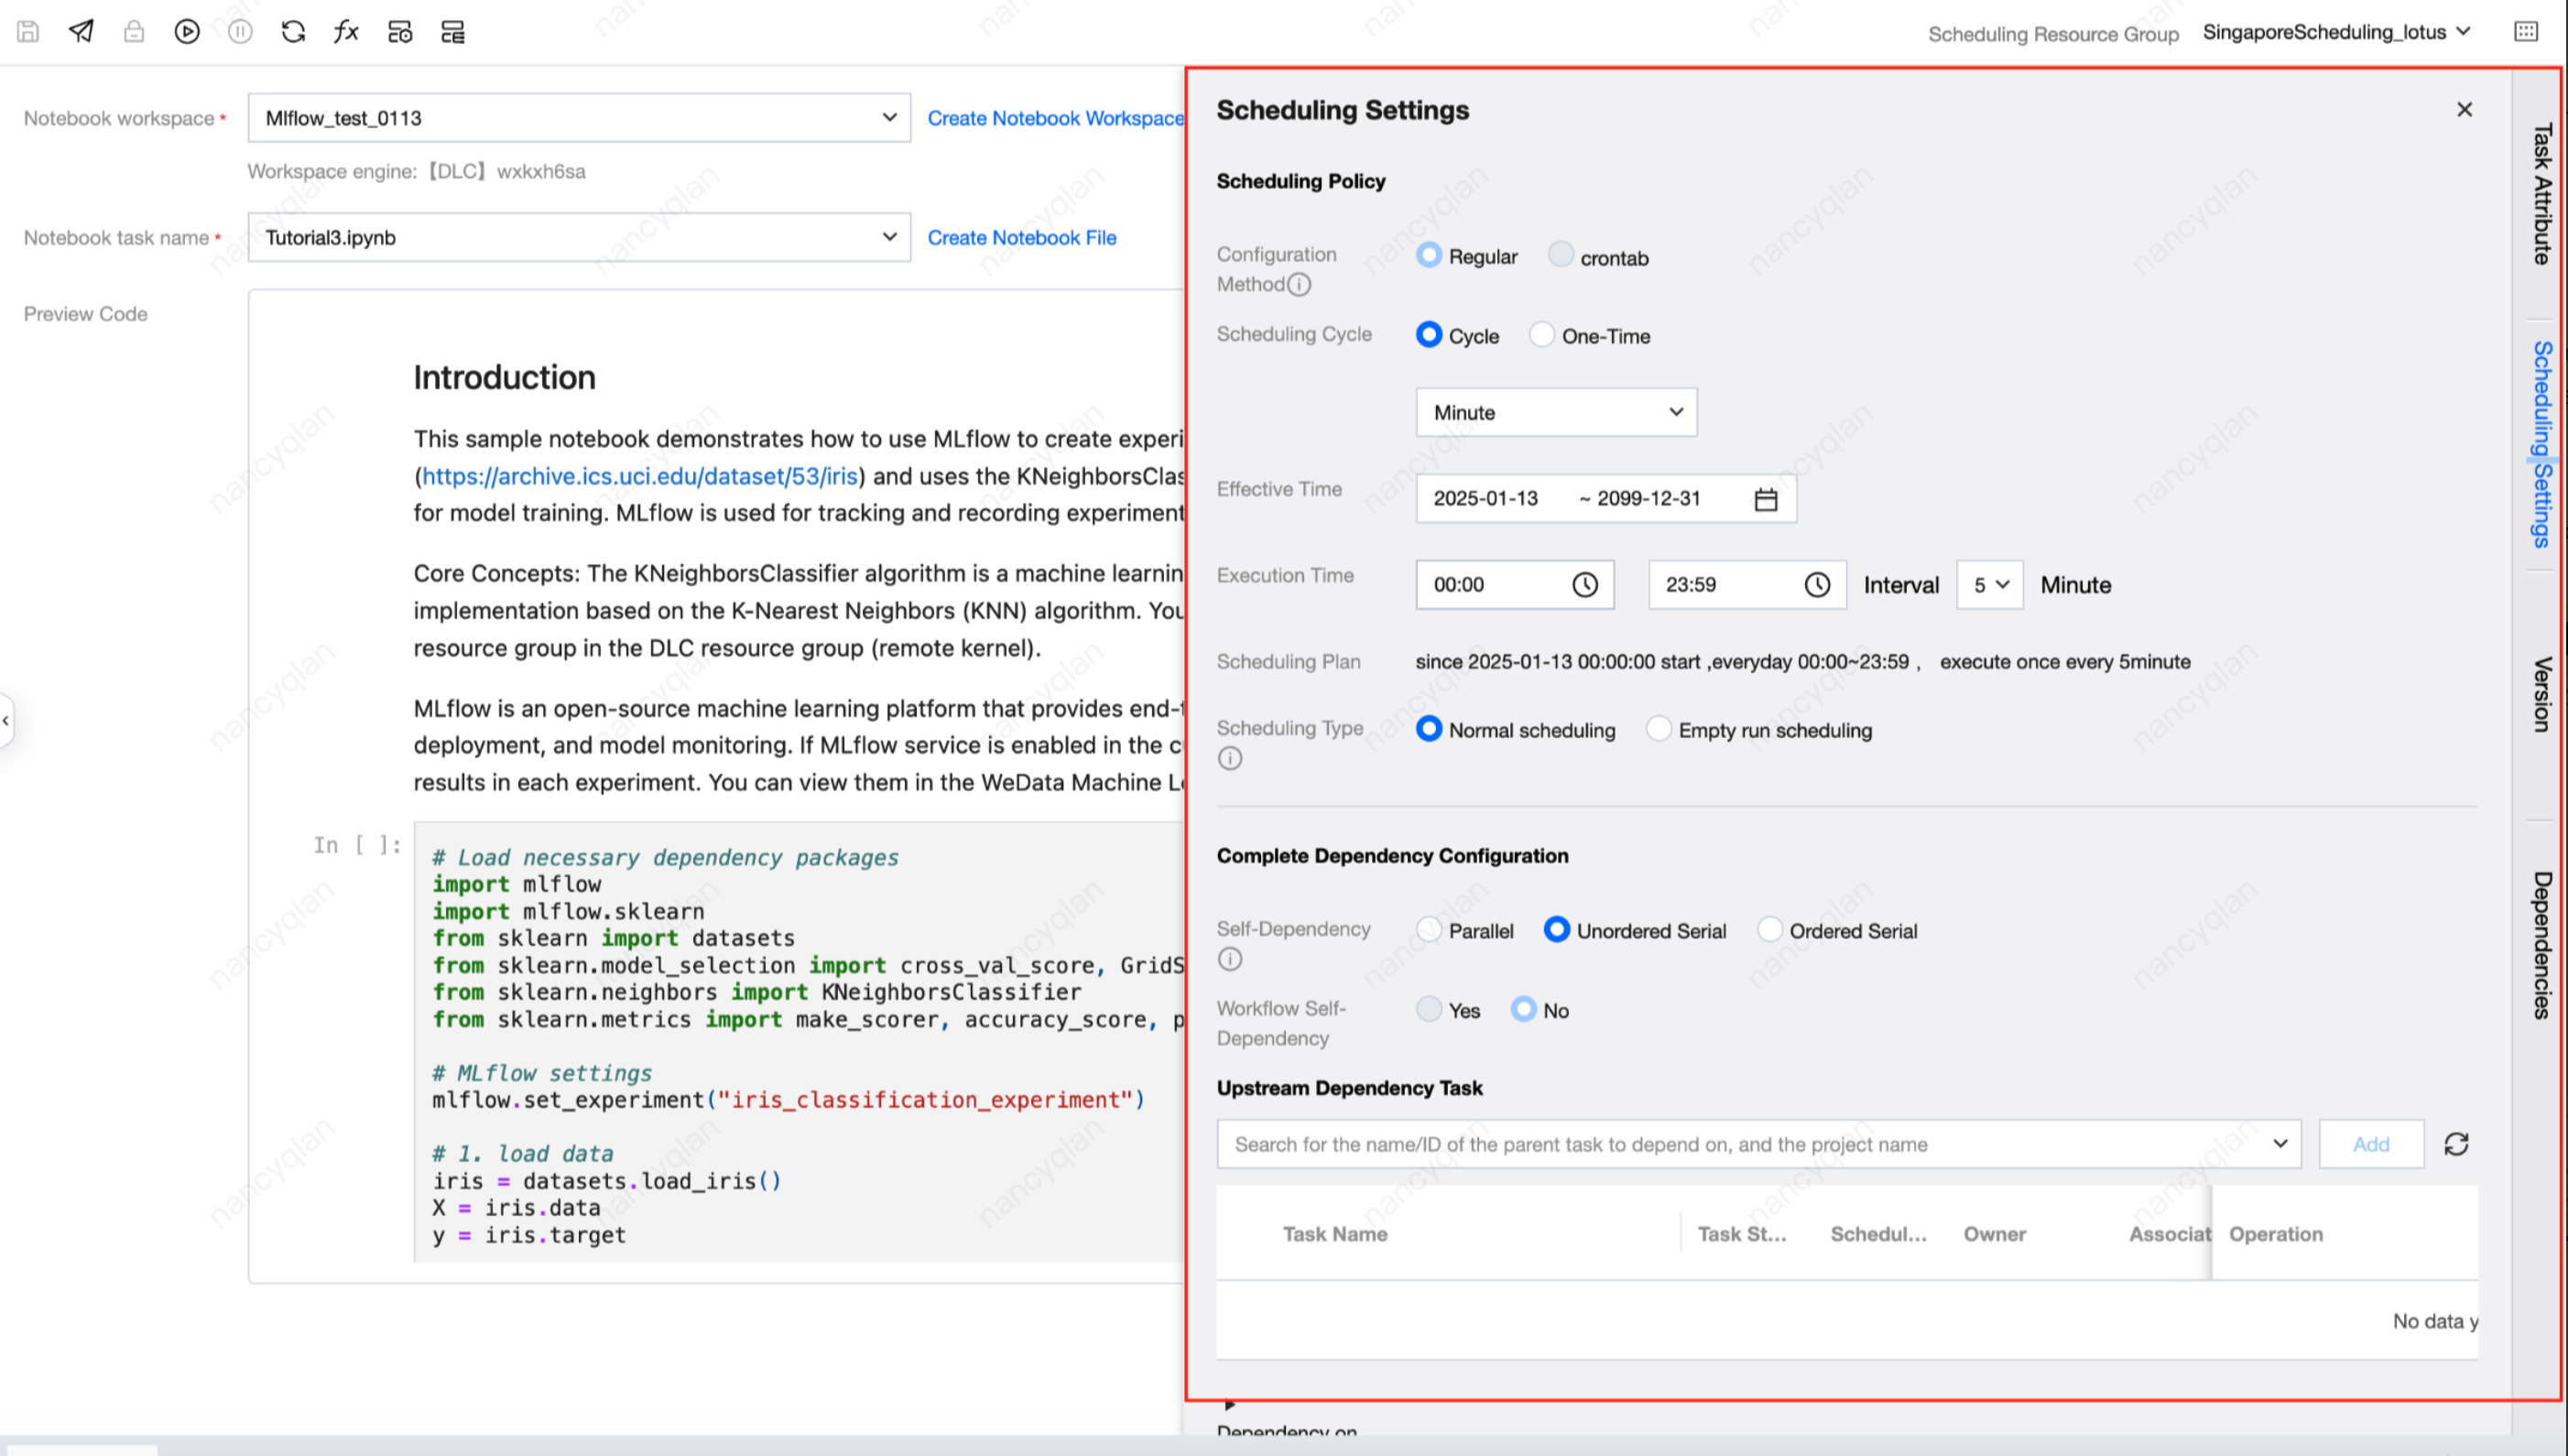Open the effective time calendar icon
This screenshot has width=2568, height=1456.
tap(1766, 499)
